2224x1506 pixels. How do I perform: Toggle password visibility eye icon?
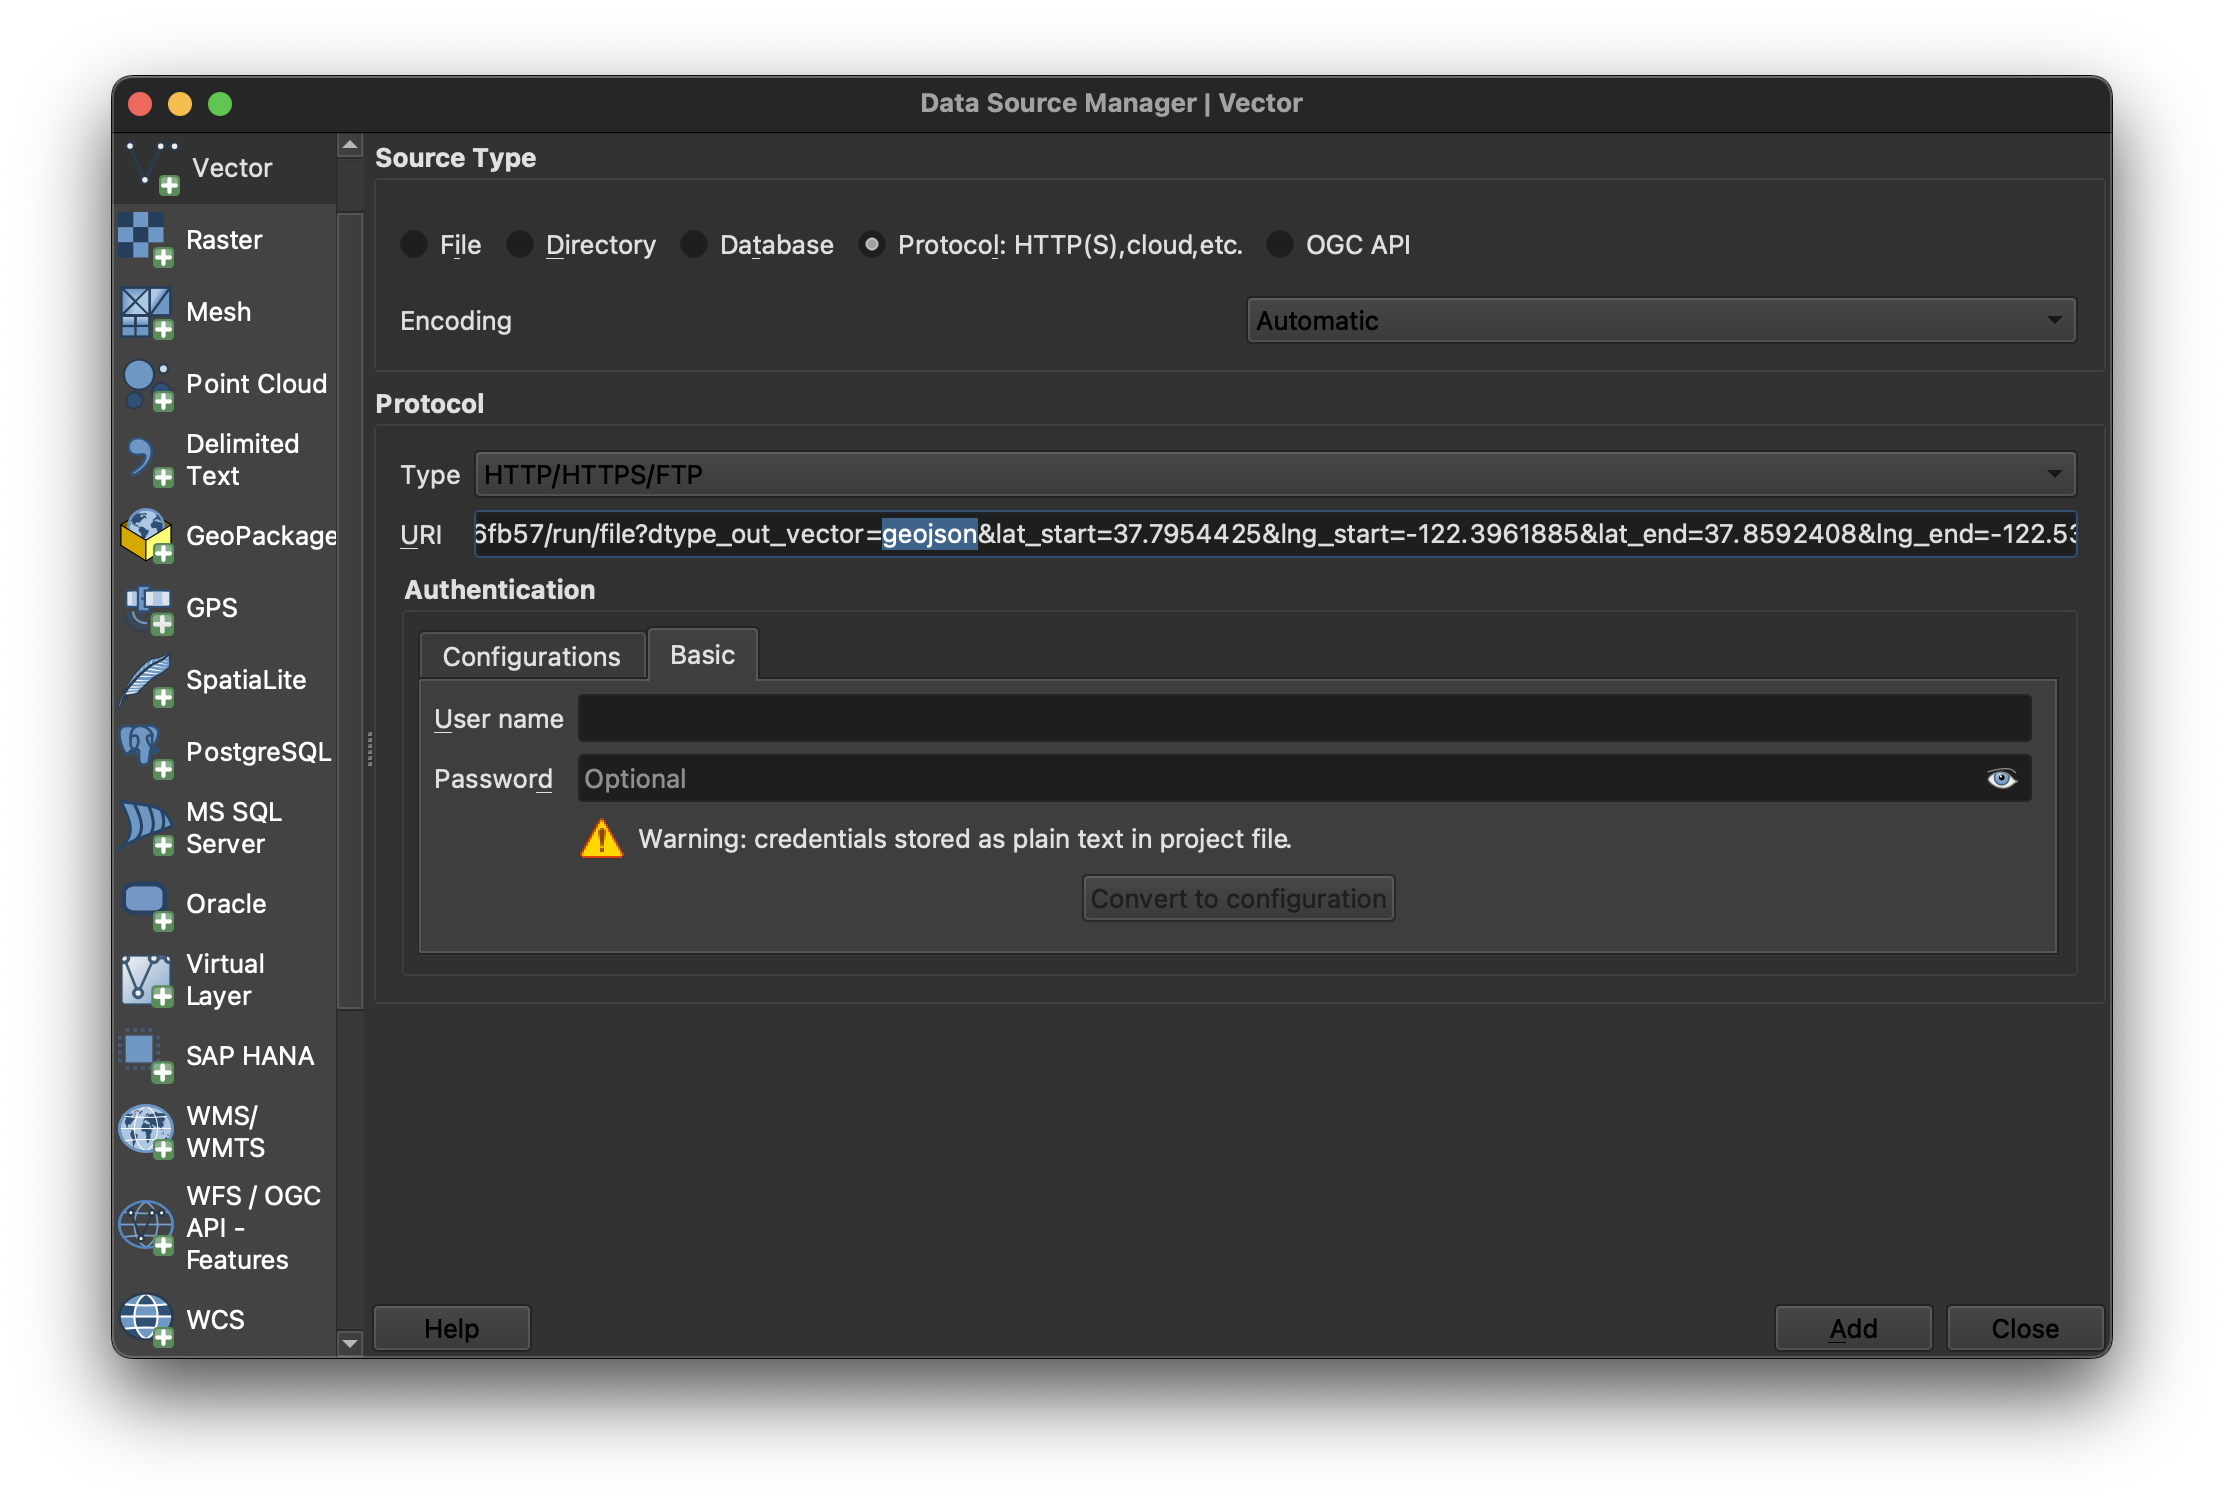pyautogui.click(x=2001, y=779)
